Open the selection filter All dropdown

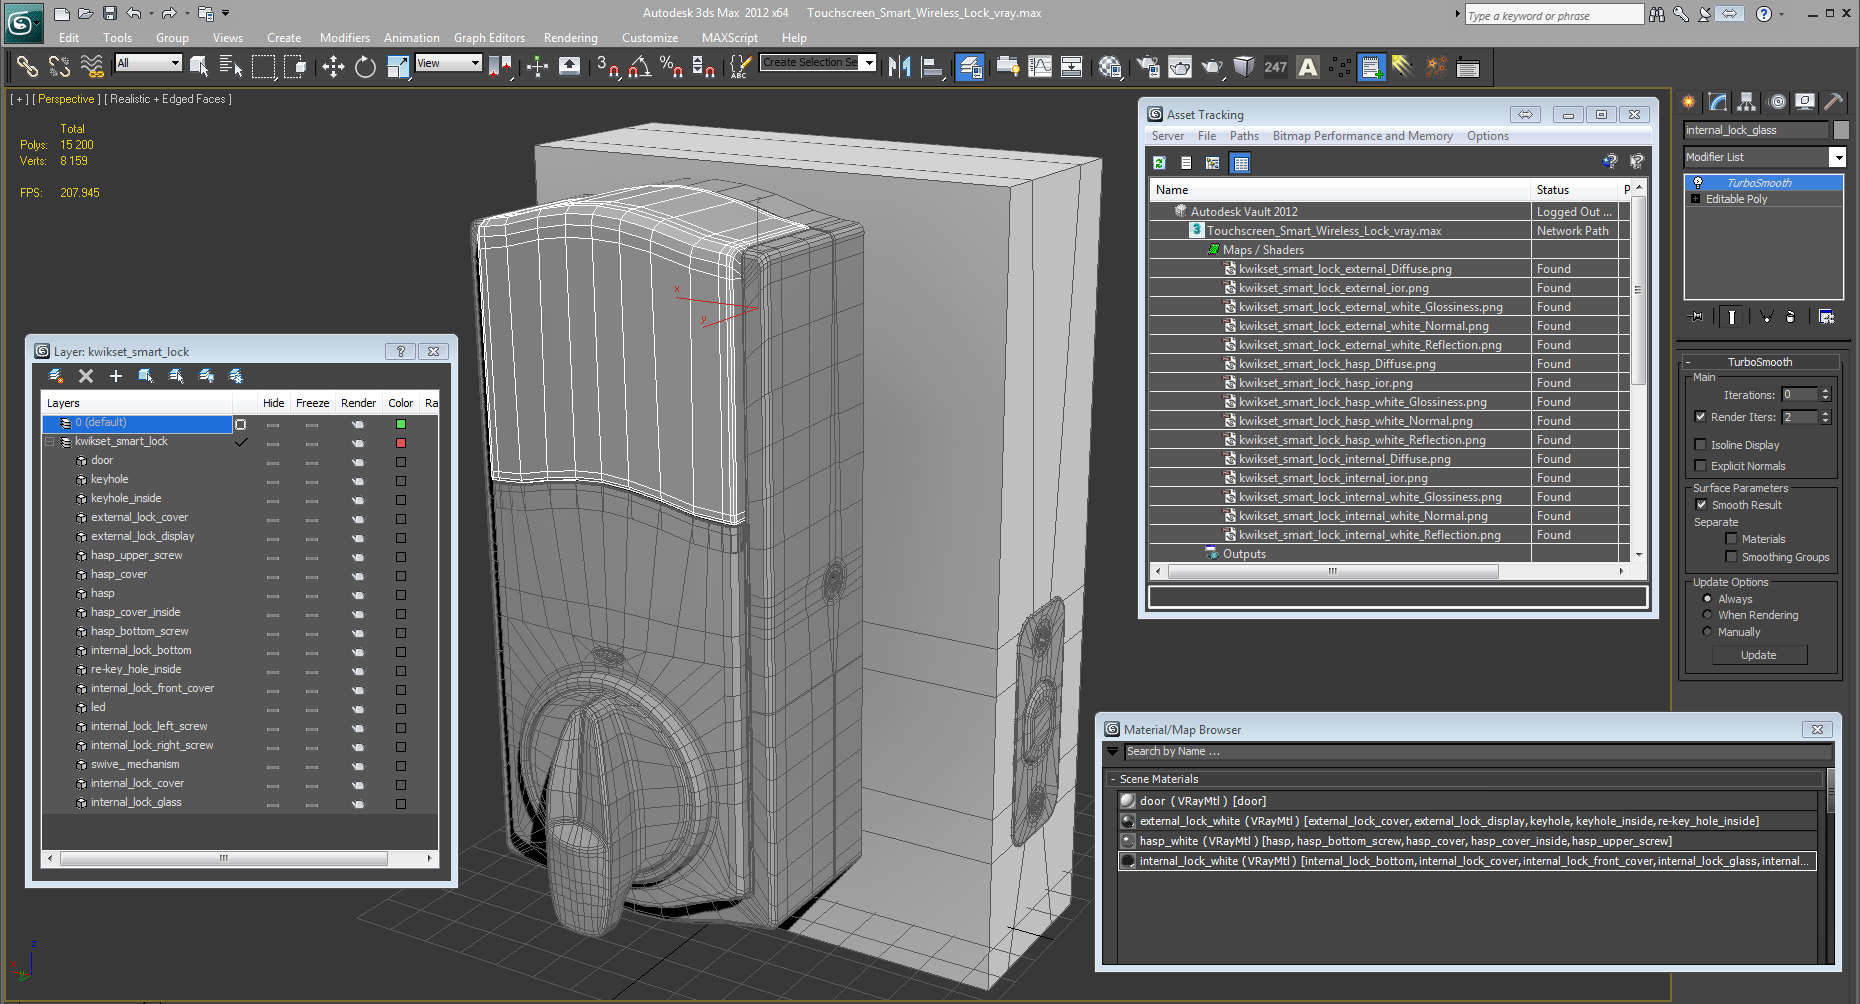(149, 63)
